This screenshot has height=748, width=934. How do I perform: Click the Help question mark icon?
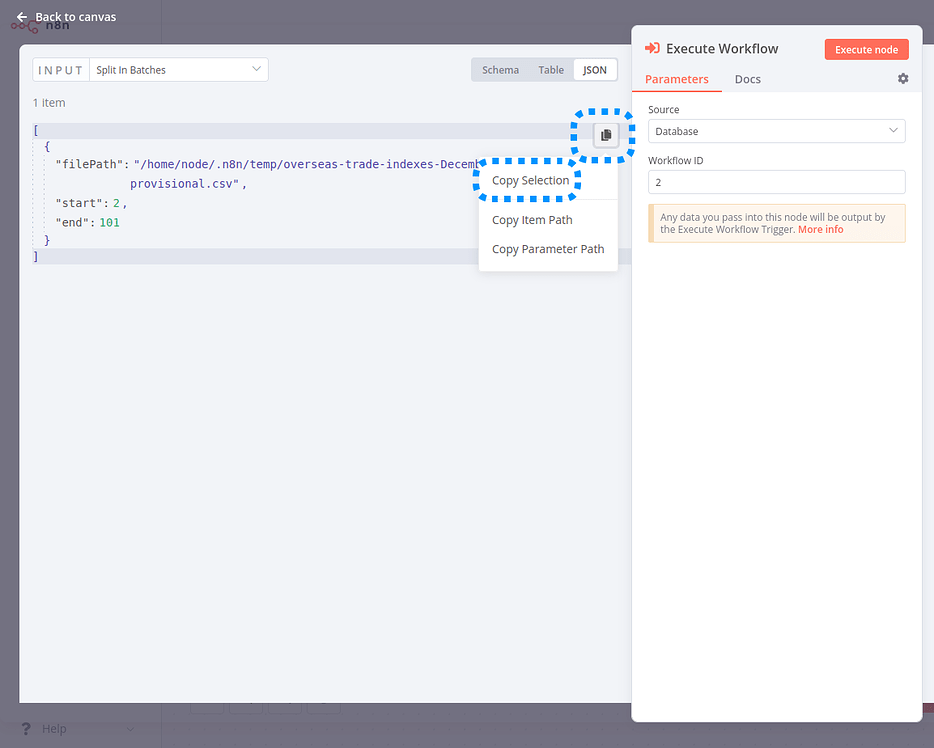click(27, 729)
